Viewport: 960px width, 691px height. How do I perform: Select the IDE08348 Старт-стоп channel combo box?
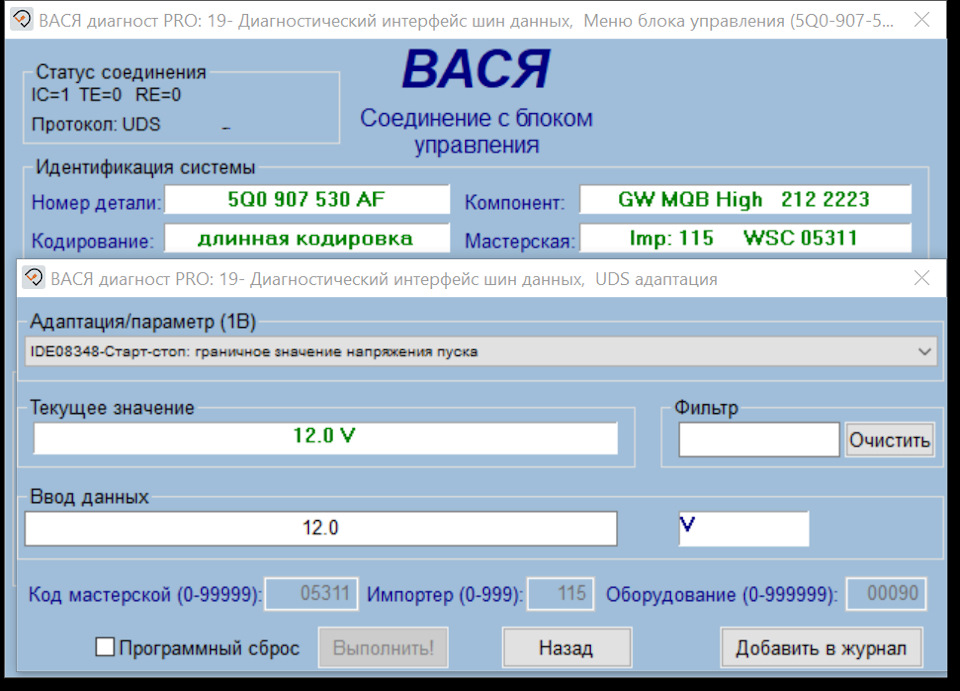tap(481, 352)
